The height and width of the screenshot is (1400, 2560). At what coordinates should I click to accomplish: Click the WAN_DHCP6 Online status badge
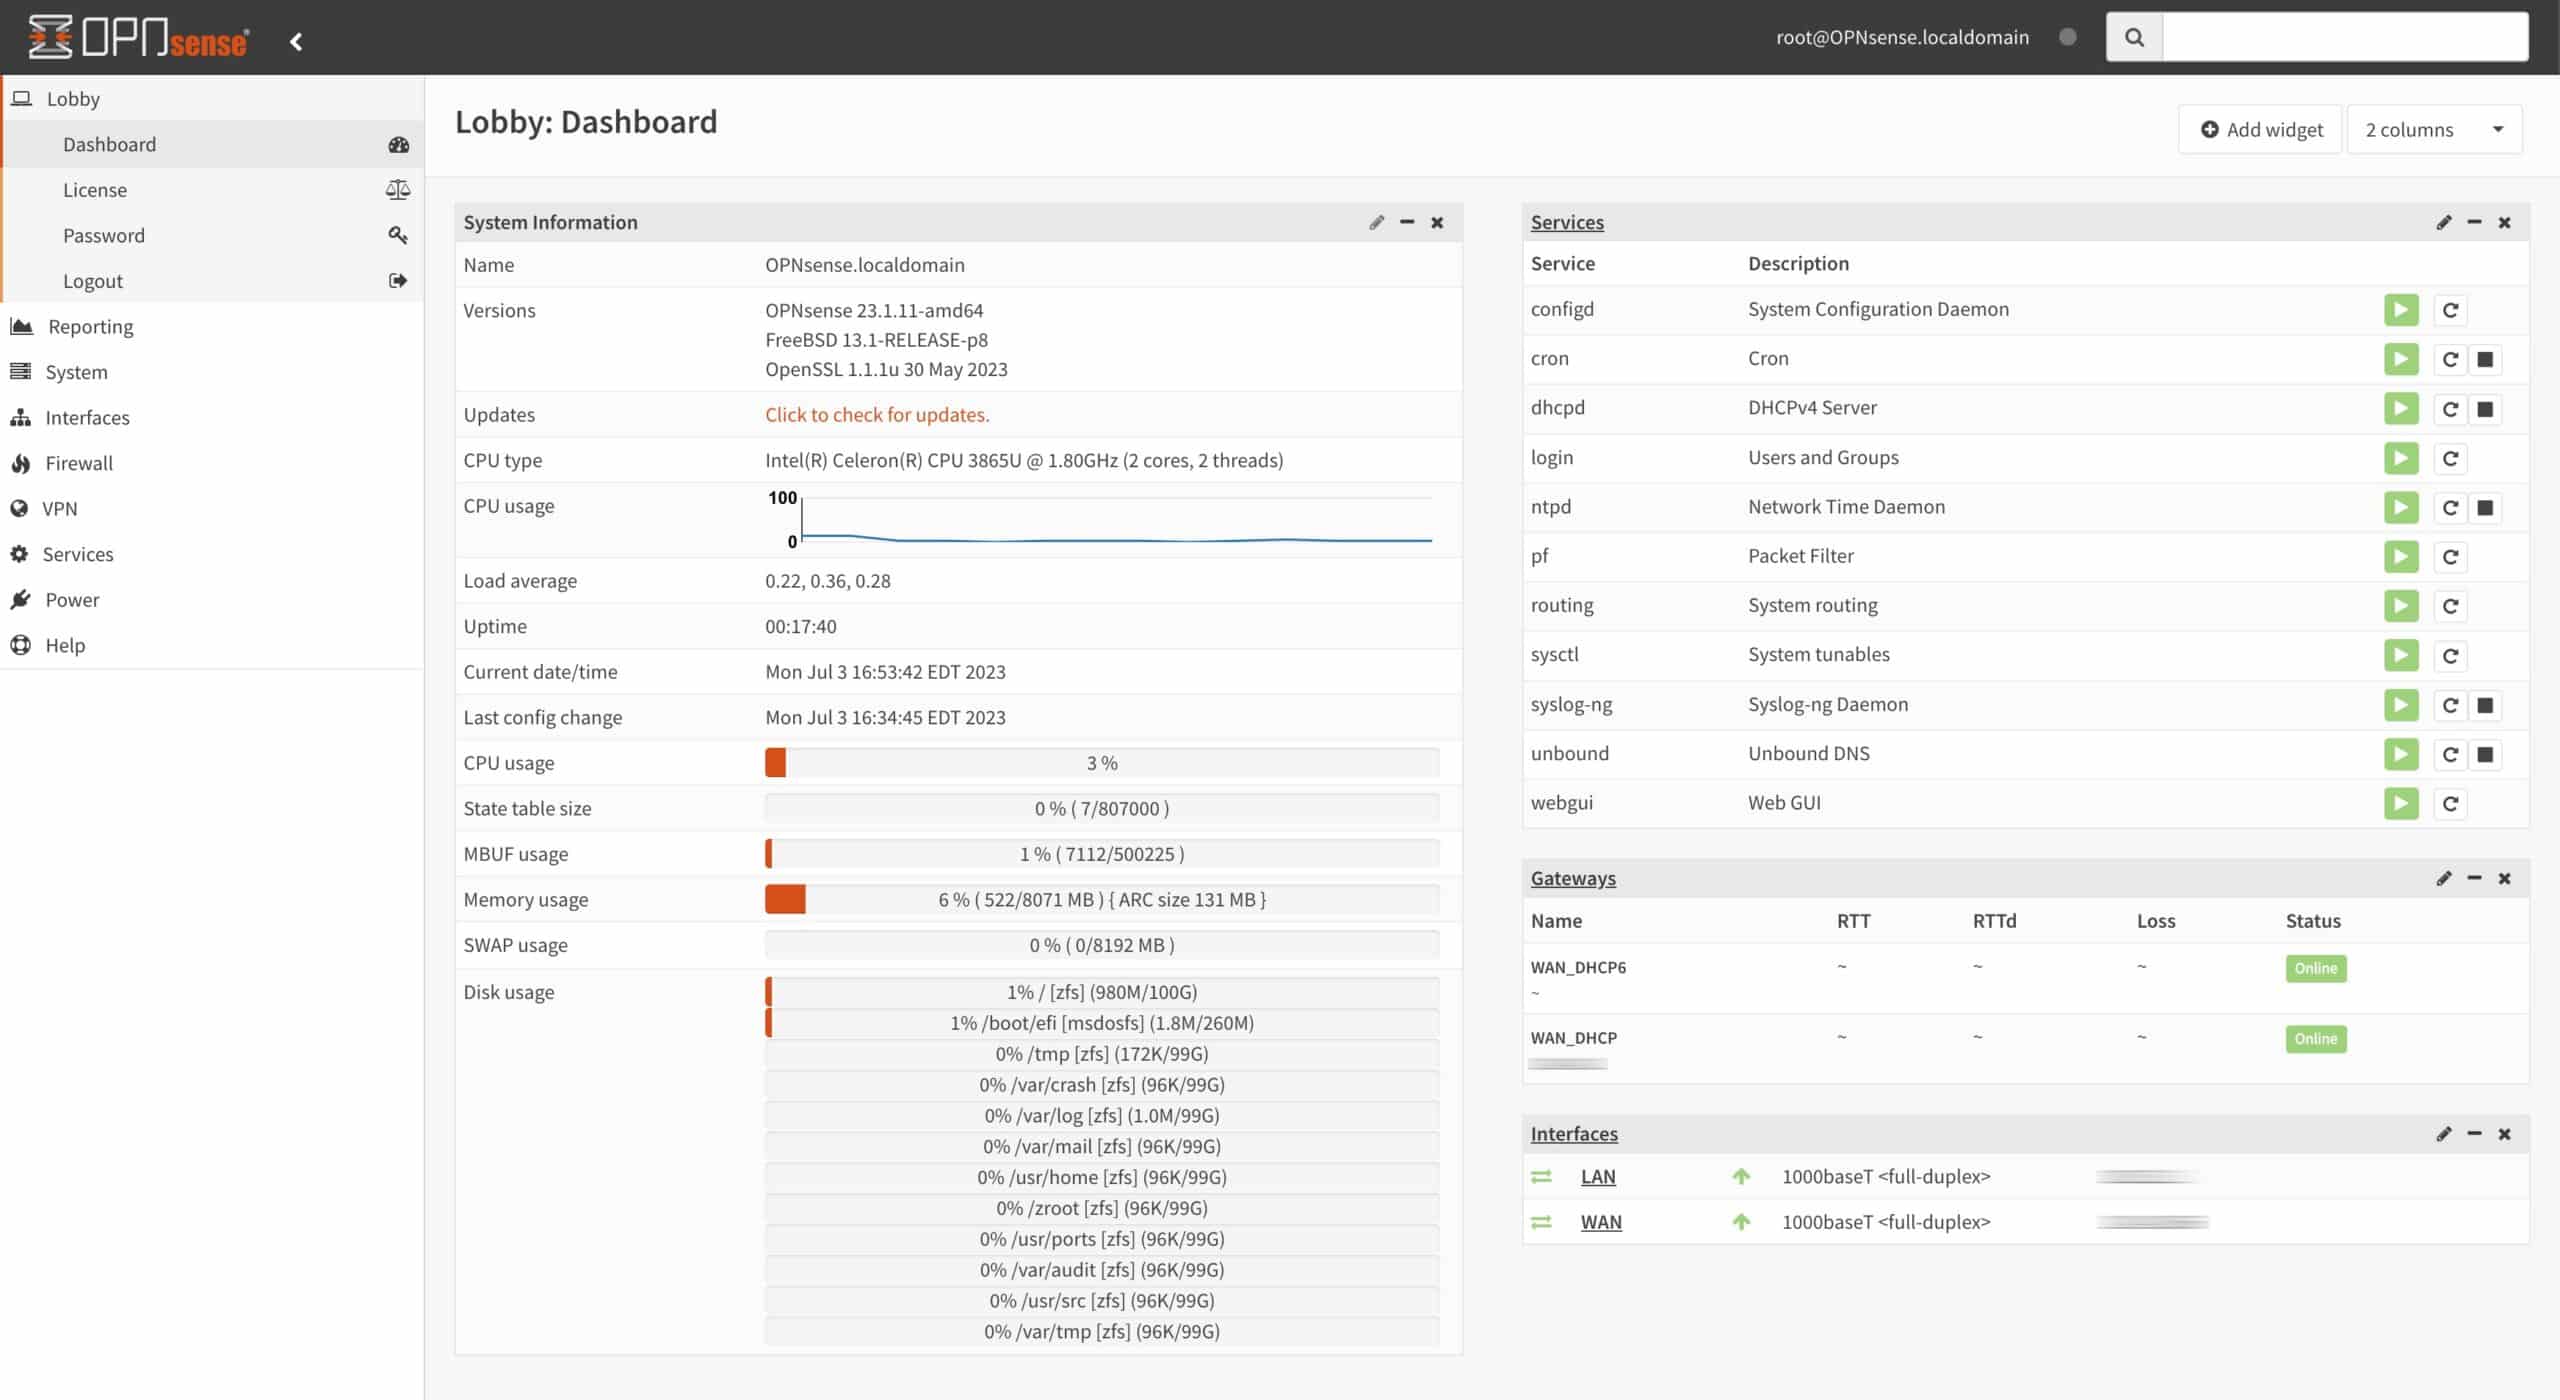tap(2316, 968)
